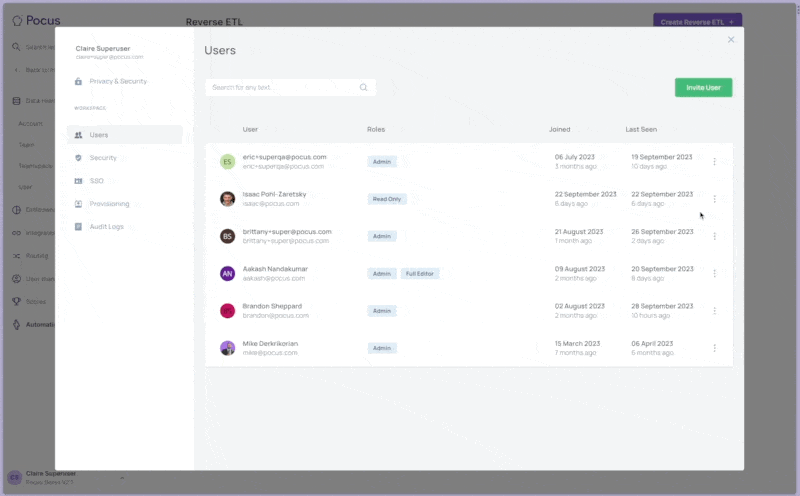Click the Admin badge for eric+superqa
Viewport: 800px width, 496px height.
tap(382, 162)
